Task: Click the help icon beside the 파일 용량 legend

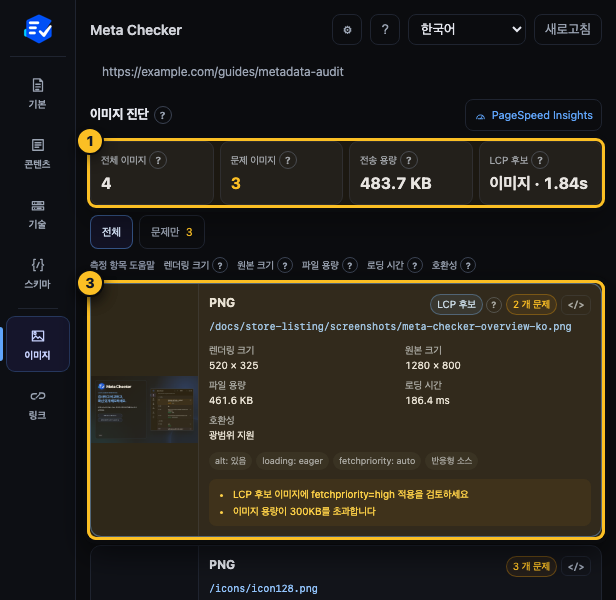Action: pos(350,266)
